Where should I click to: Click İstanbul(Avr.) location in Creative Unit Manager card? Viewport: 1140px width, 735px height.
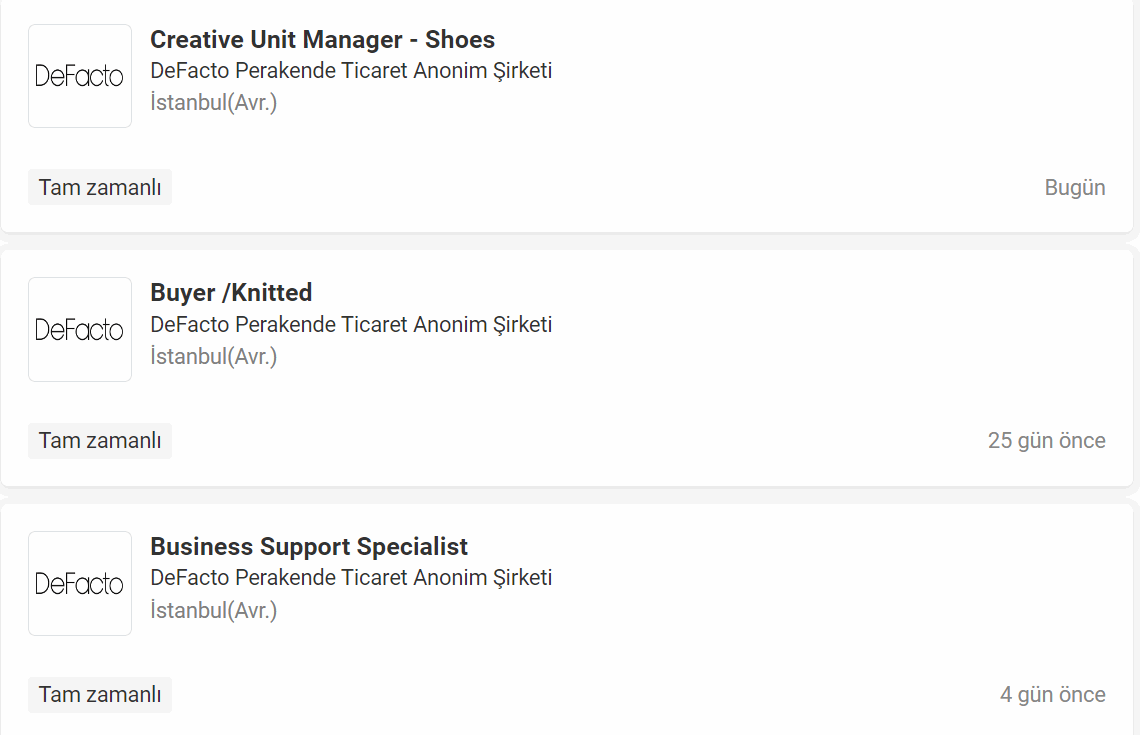pyautogui.click(x=214, y=103)
